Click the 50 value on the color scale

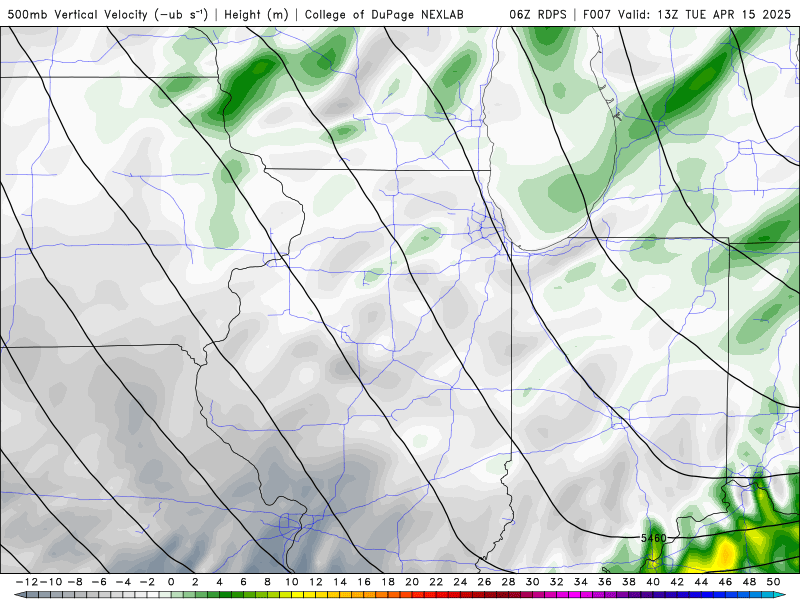point(773,582)
